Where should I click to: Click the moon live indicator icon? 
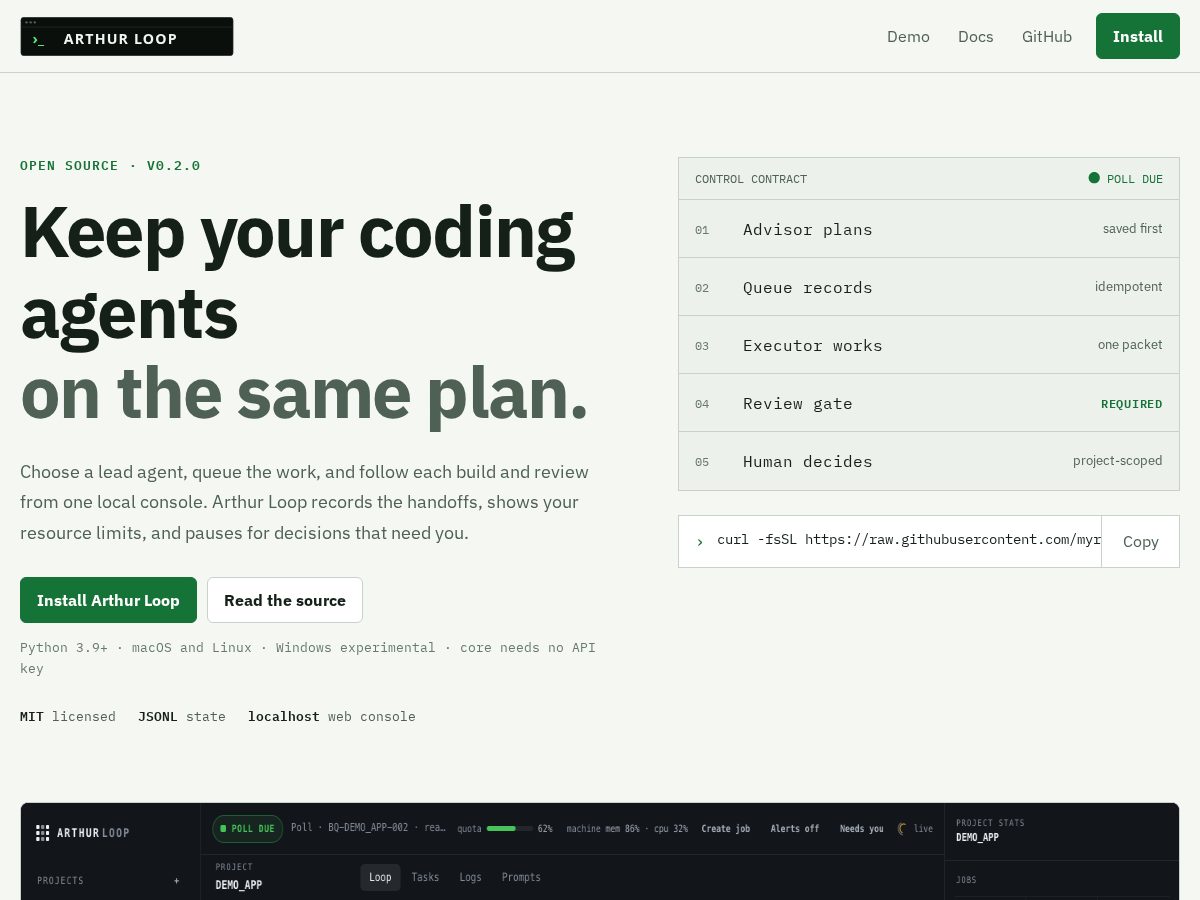click(x=902, y=829)
